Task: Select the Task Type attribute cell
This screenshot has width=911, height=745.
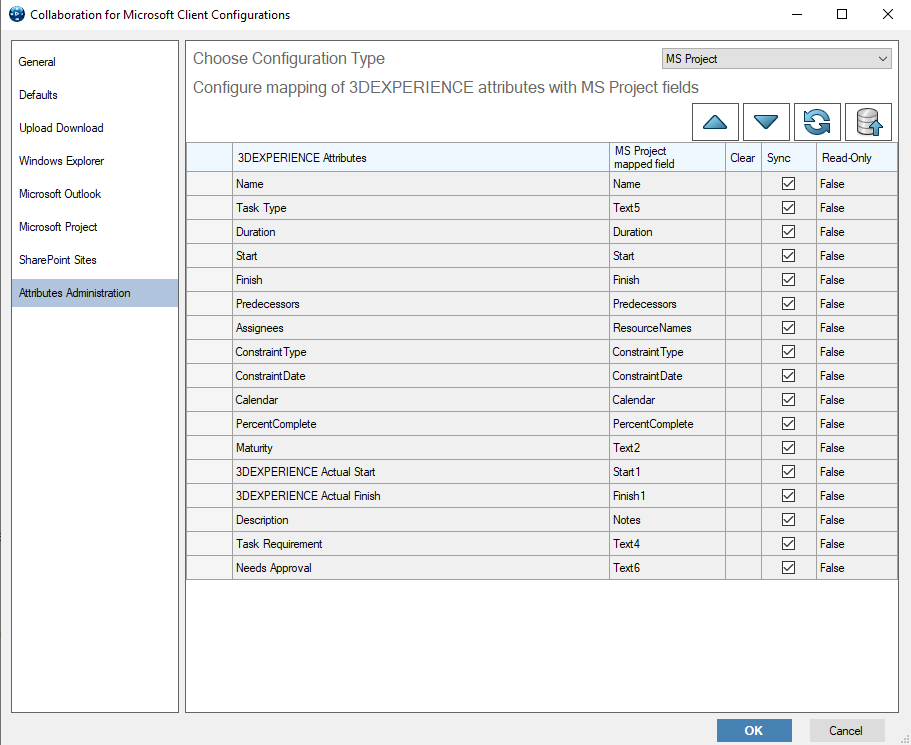Action: point(421,207)
